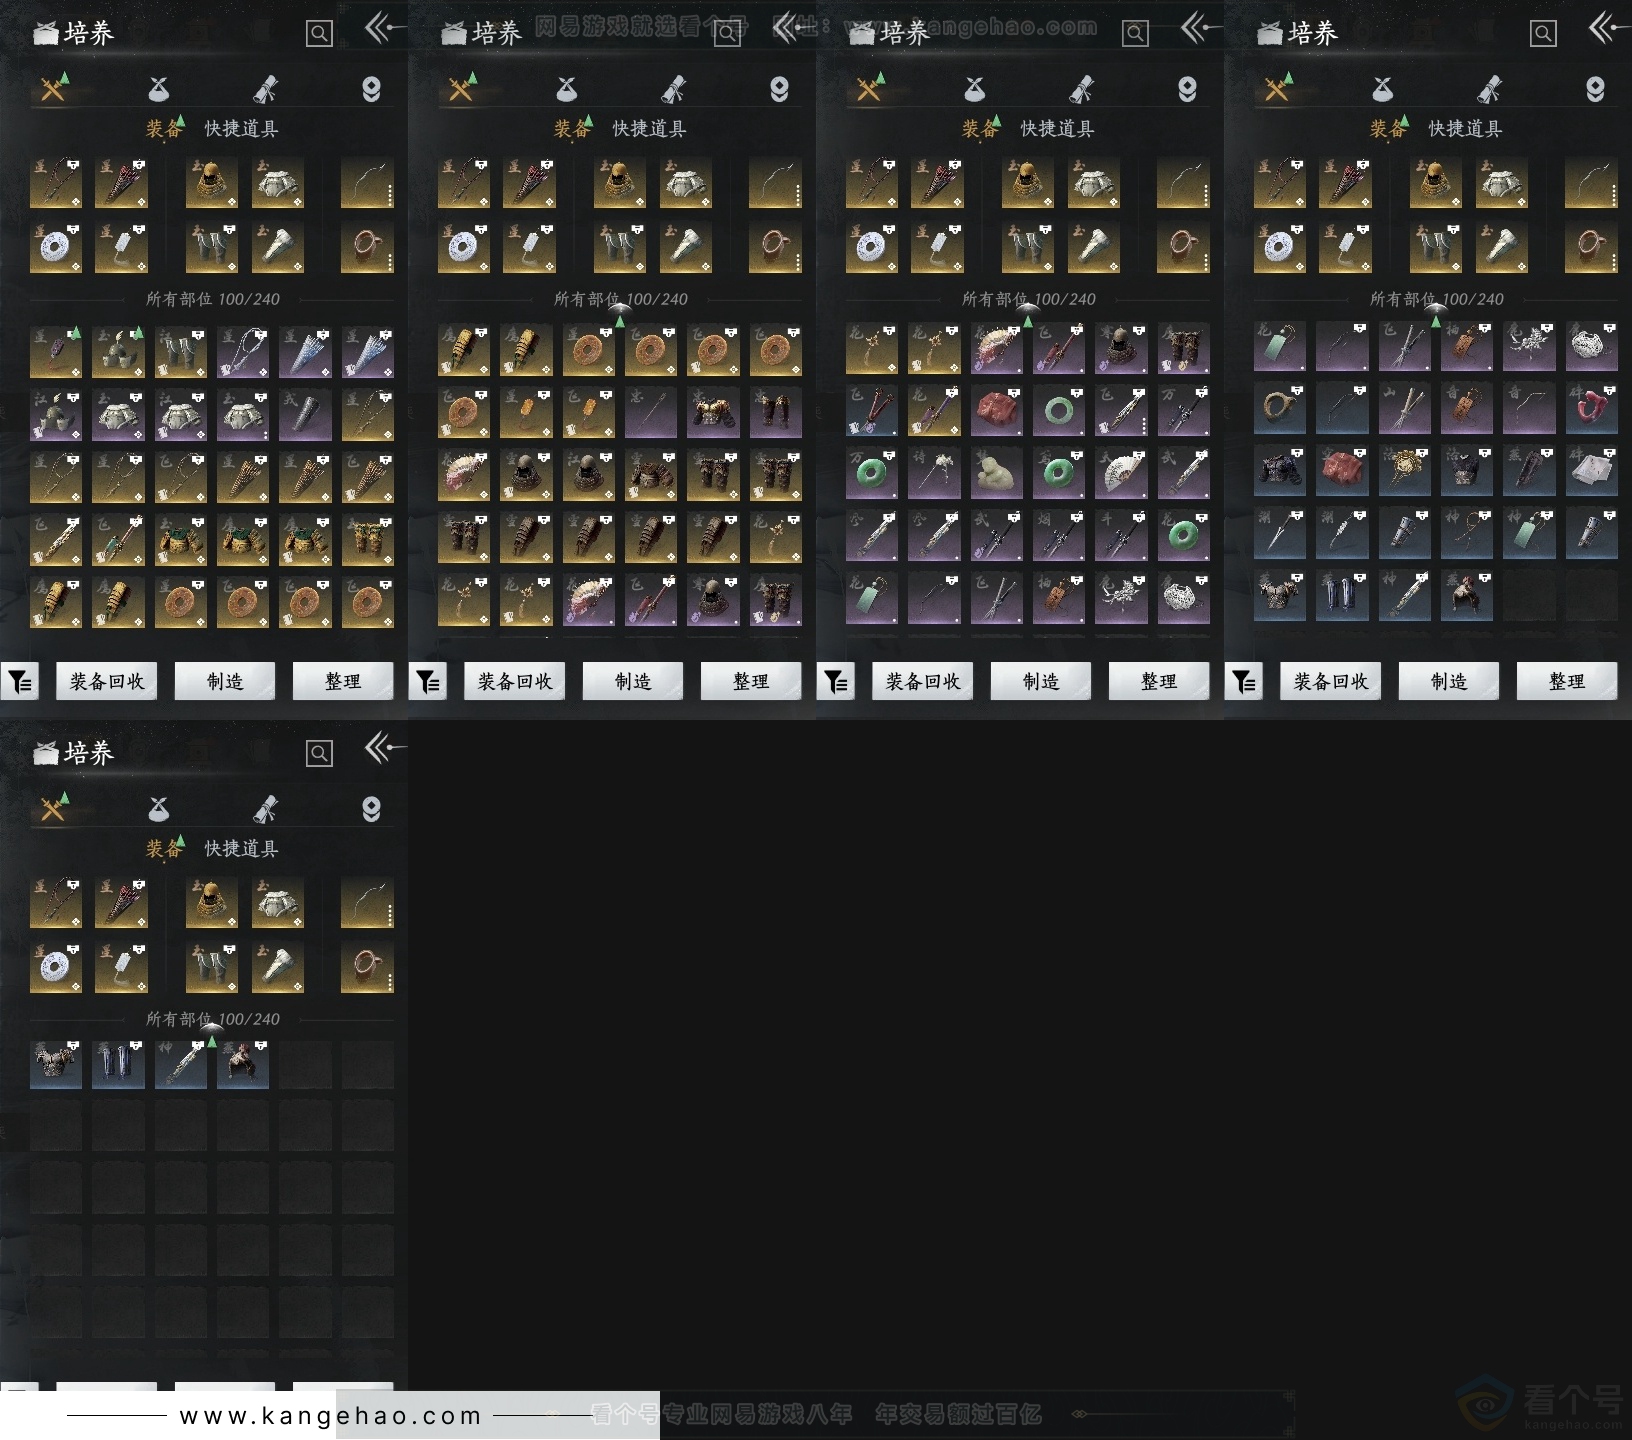Click 制造 button in the third panel

(1041, 682)
